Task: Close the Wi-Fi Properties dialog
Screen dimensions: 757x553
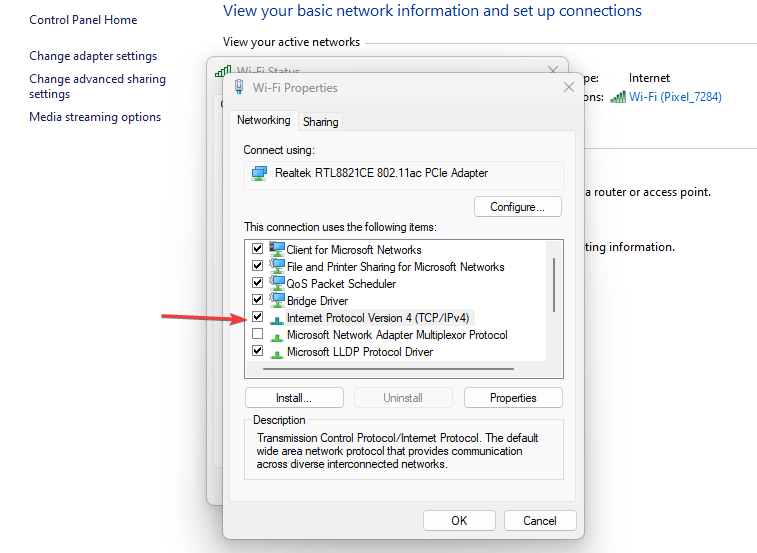Action: pos(569,87)
